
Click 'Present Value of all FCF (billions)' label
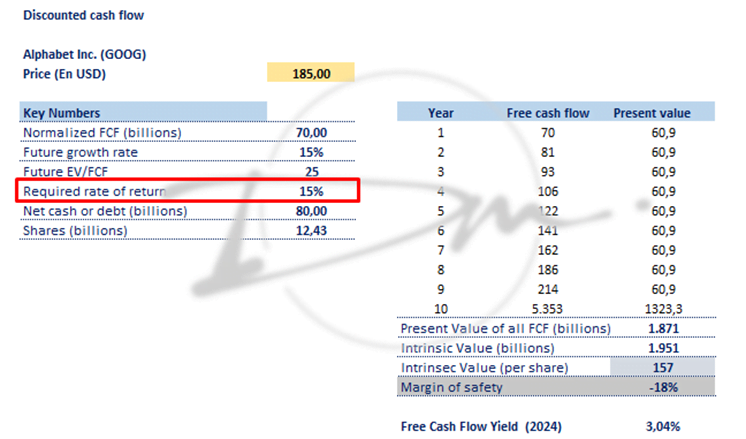click(x=505, y=329)
